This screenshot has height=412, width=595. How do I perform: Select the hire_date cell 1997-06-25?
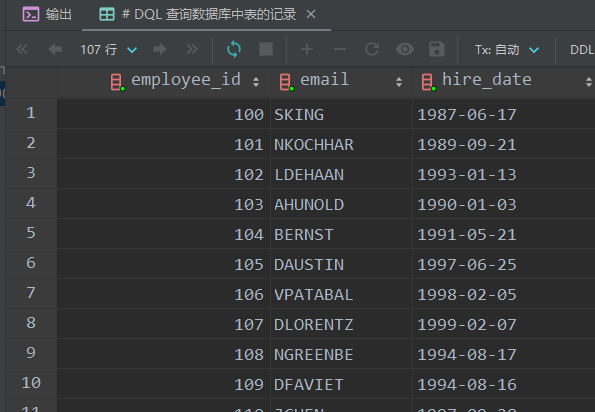pyautogui.click(x=504, y=264)
